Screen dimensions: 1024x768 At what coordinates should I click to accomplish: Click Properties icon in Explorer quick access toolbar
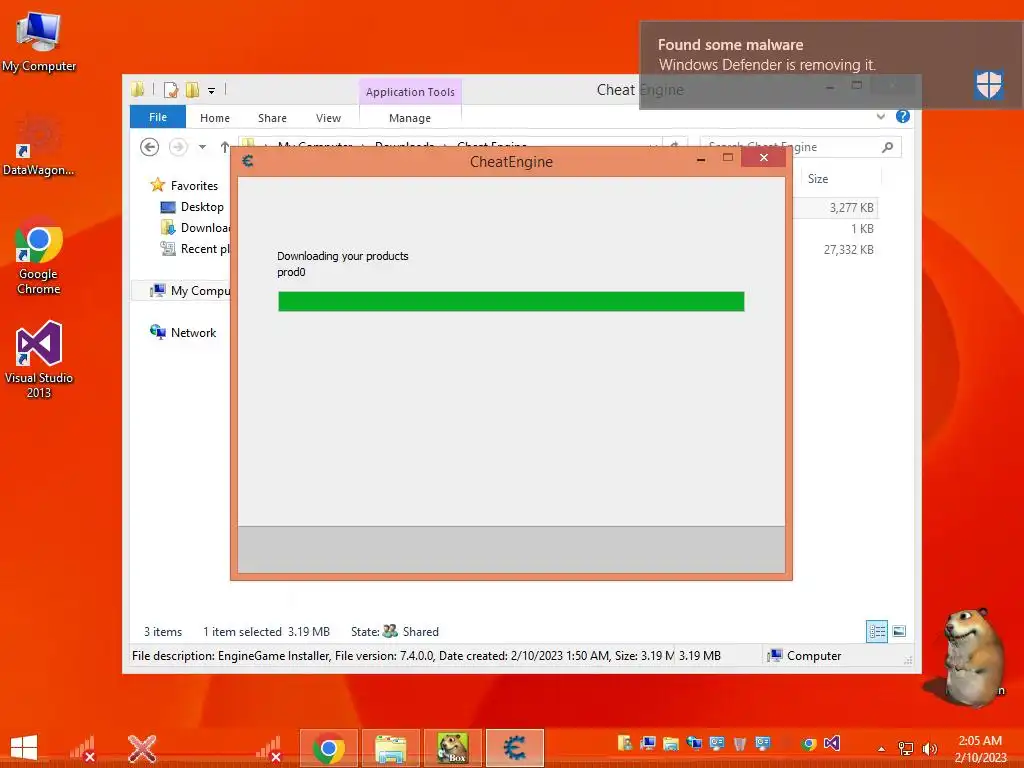tap(170, 90)
